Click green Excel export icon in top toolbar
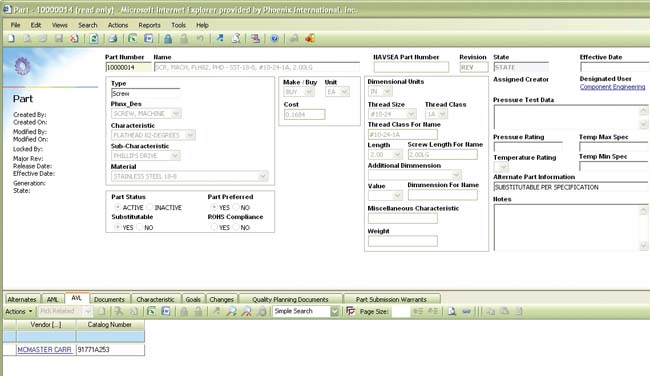Viewport: 650px width, 376px height. pos(132,39)
